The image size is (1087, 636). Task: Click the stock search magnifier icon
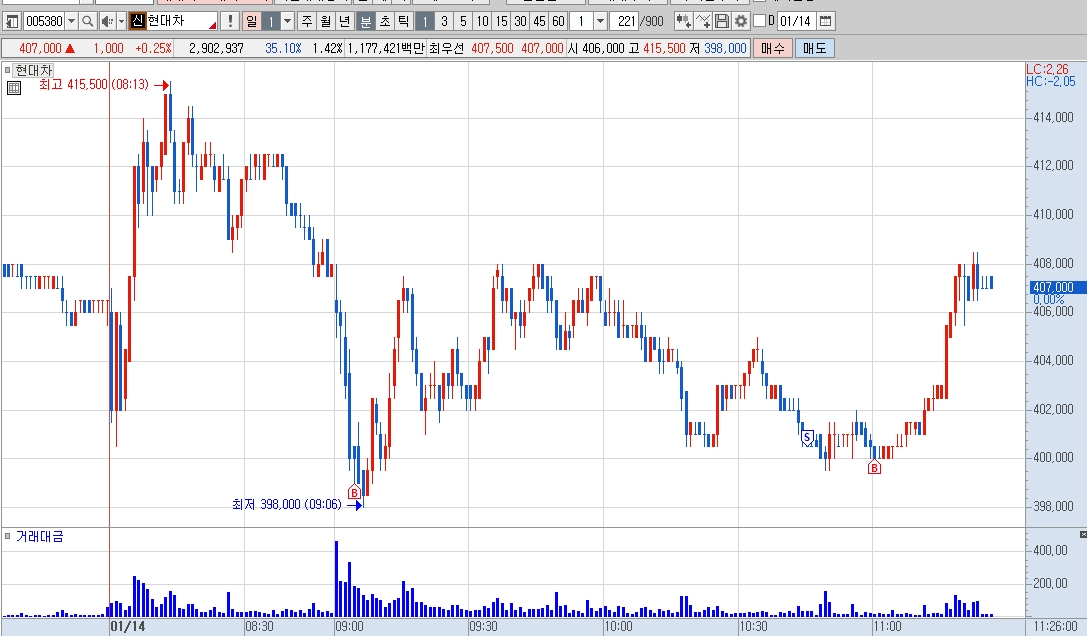[x=87, y=22]
